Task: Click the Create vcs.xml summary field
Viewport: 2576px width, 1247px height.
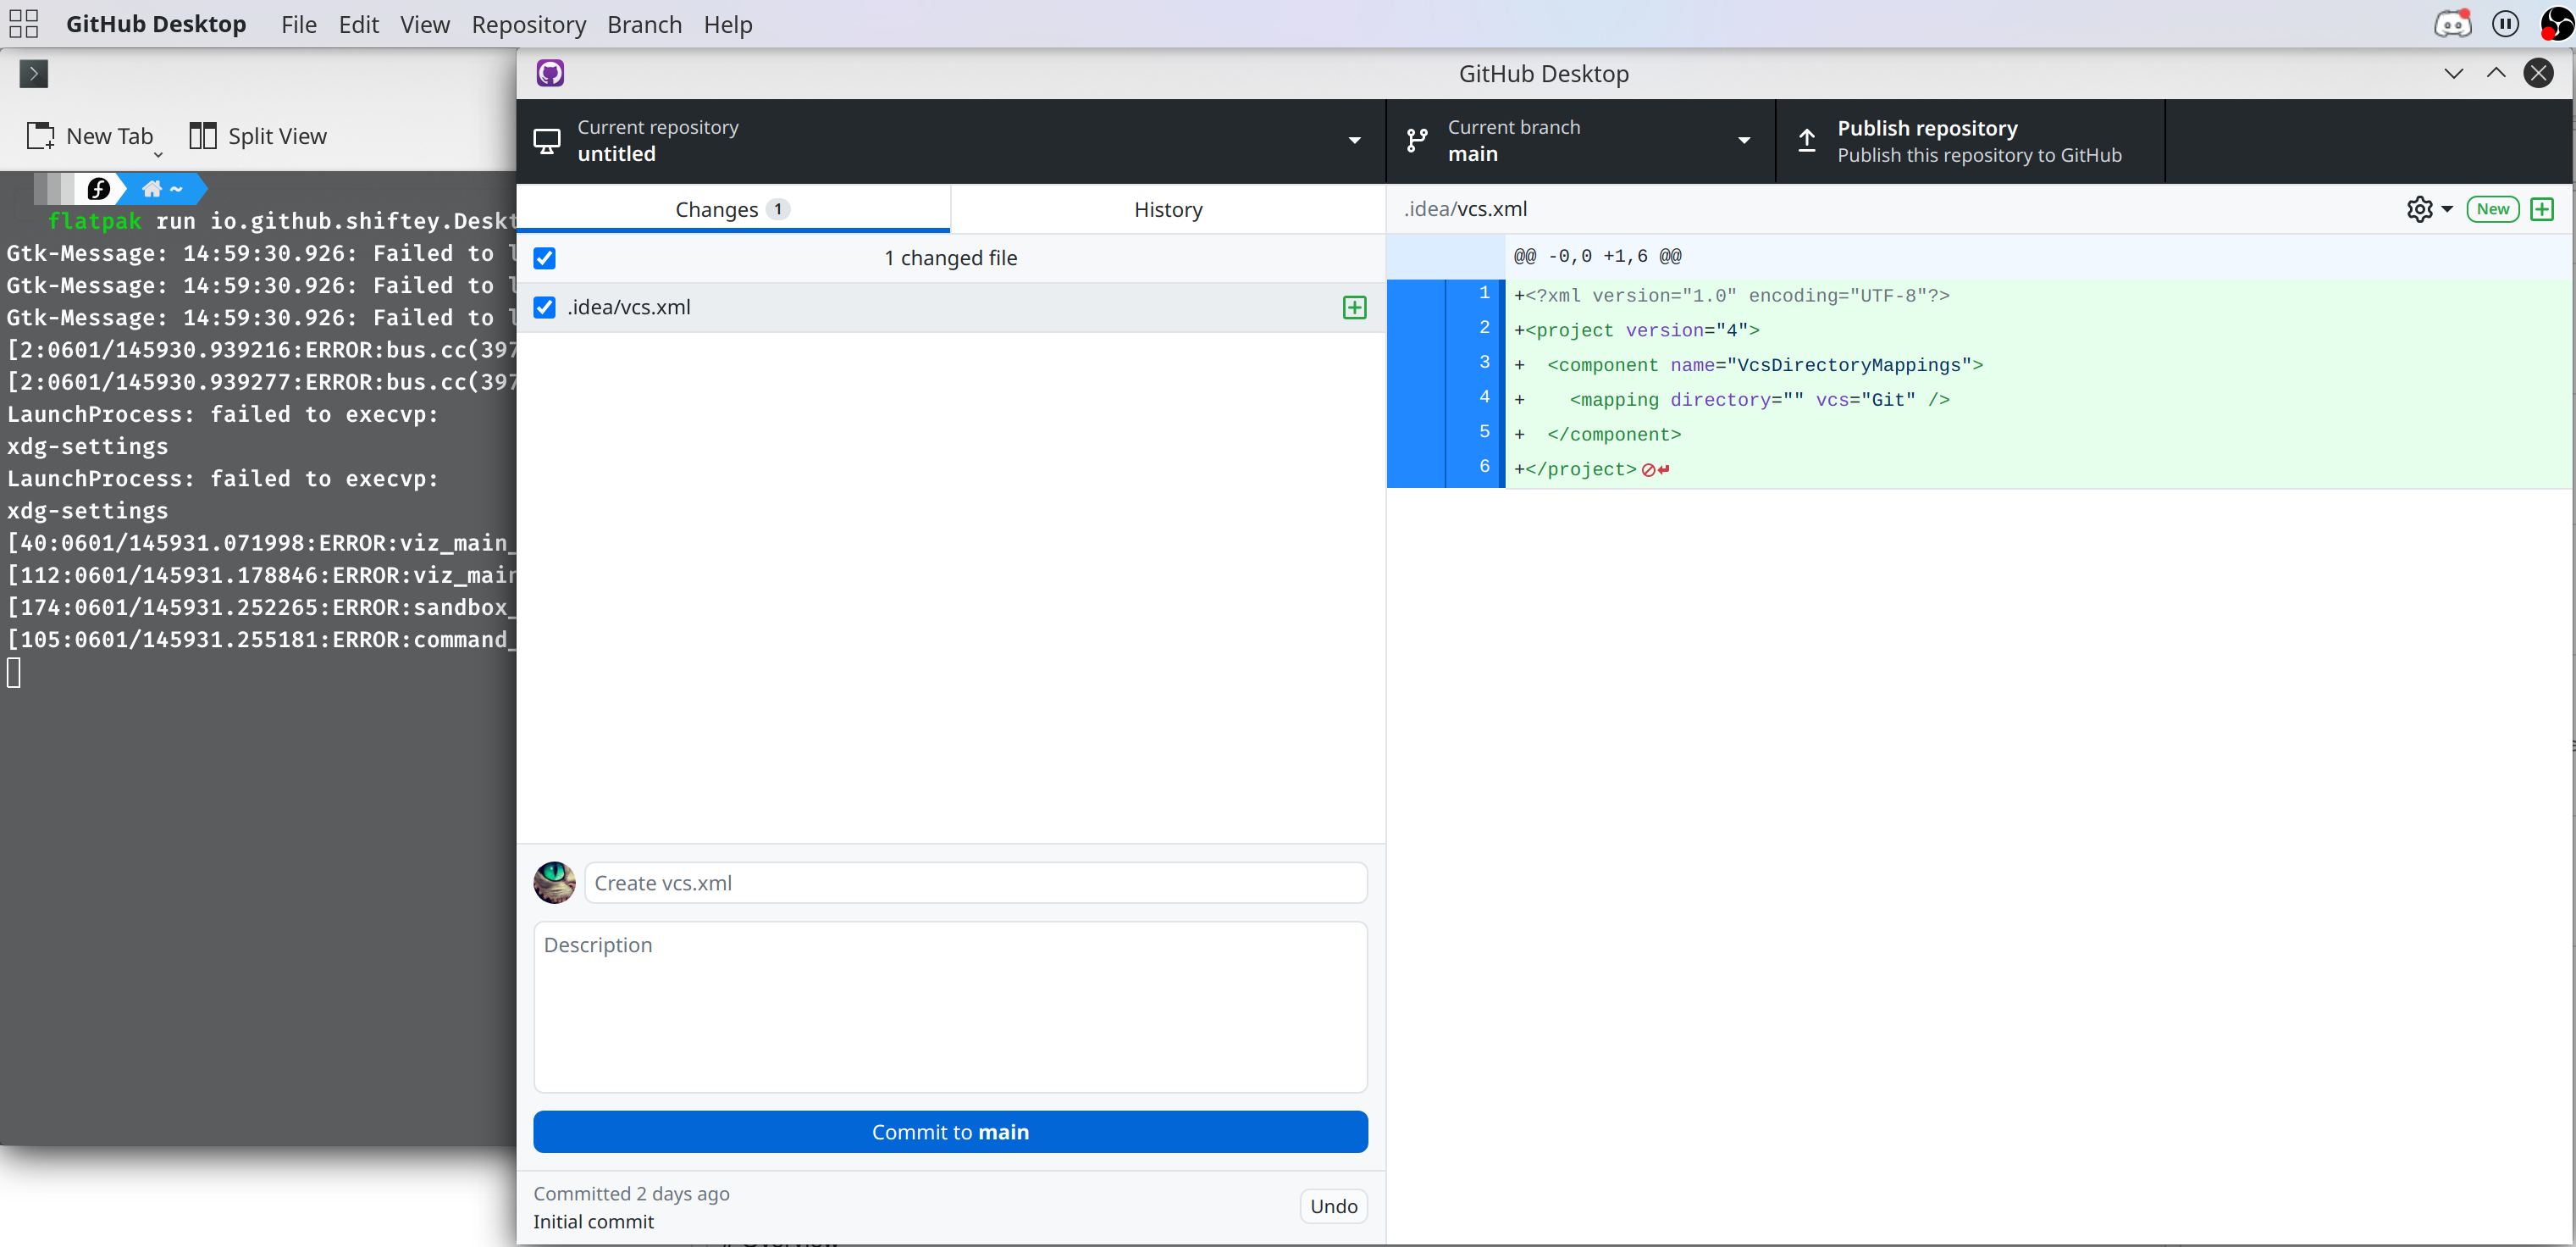Action: coord(975,883)
